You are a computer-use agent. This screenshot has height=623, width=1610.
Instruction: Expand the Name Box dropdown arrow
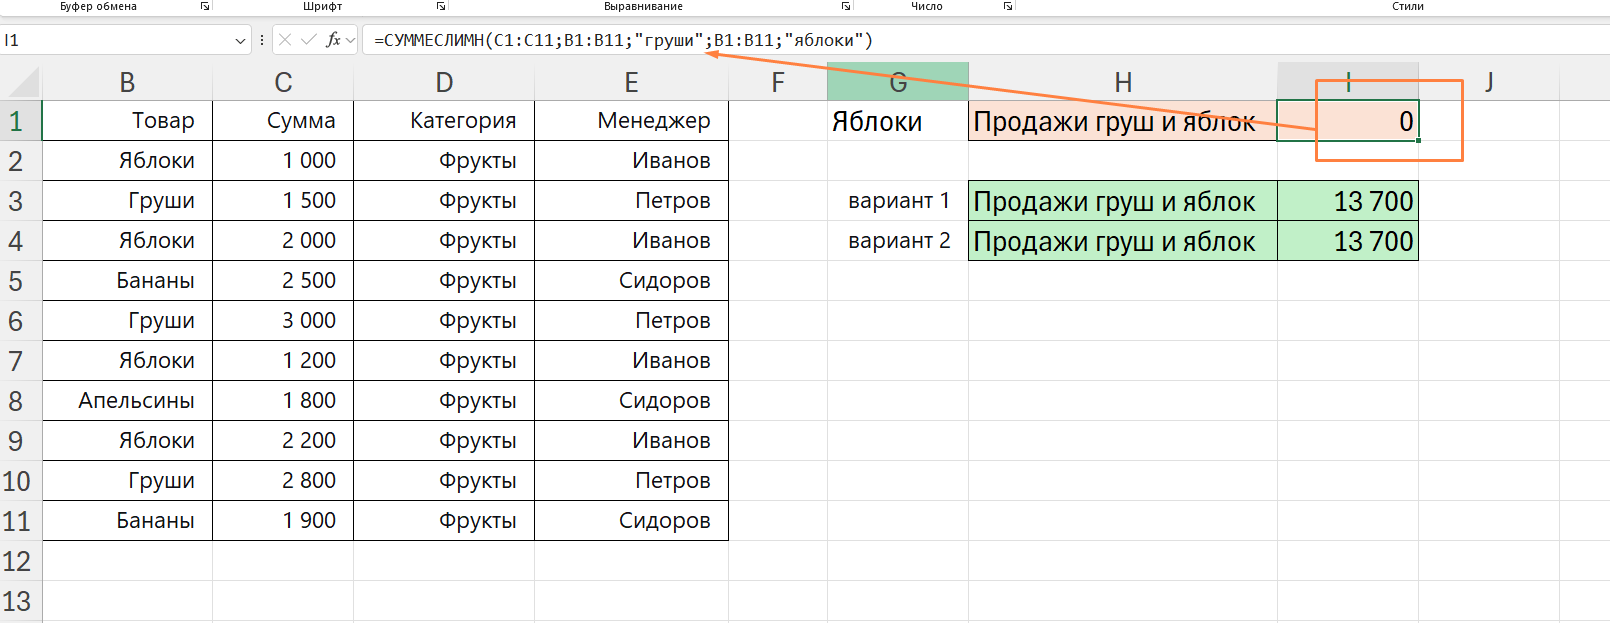click(x=240, y=41)
